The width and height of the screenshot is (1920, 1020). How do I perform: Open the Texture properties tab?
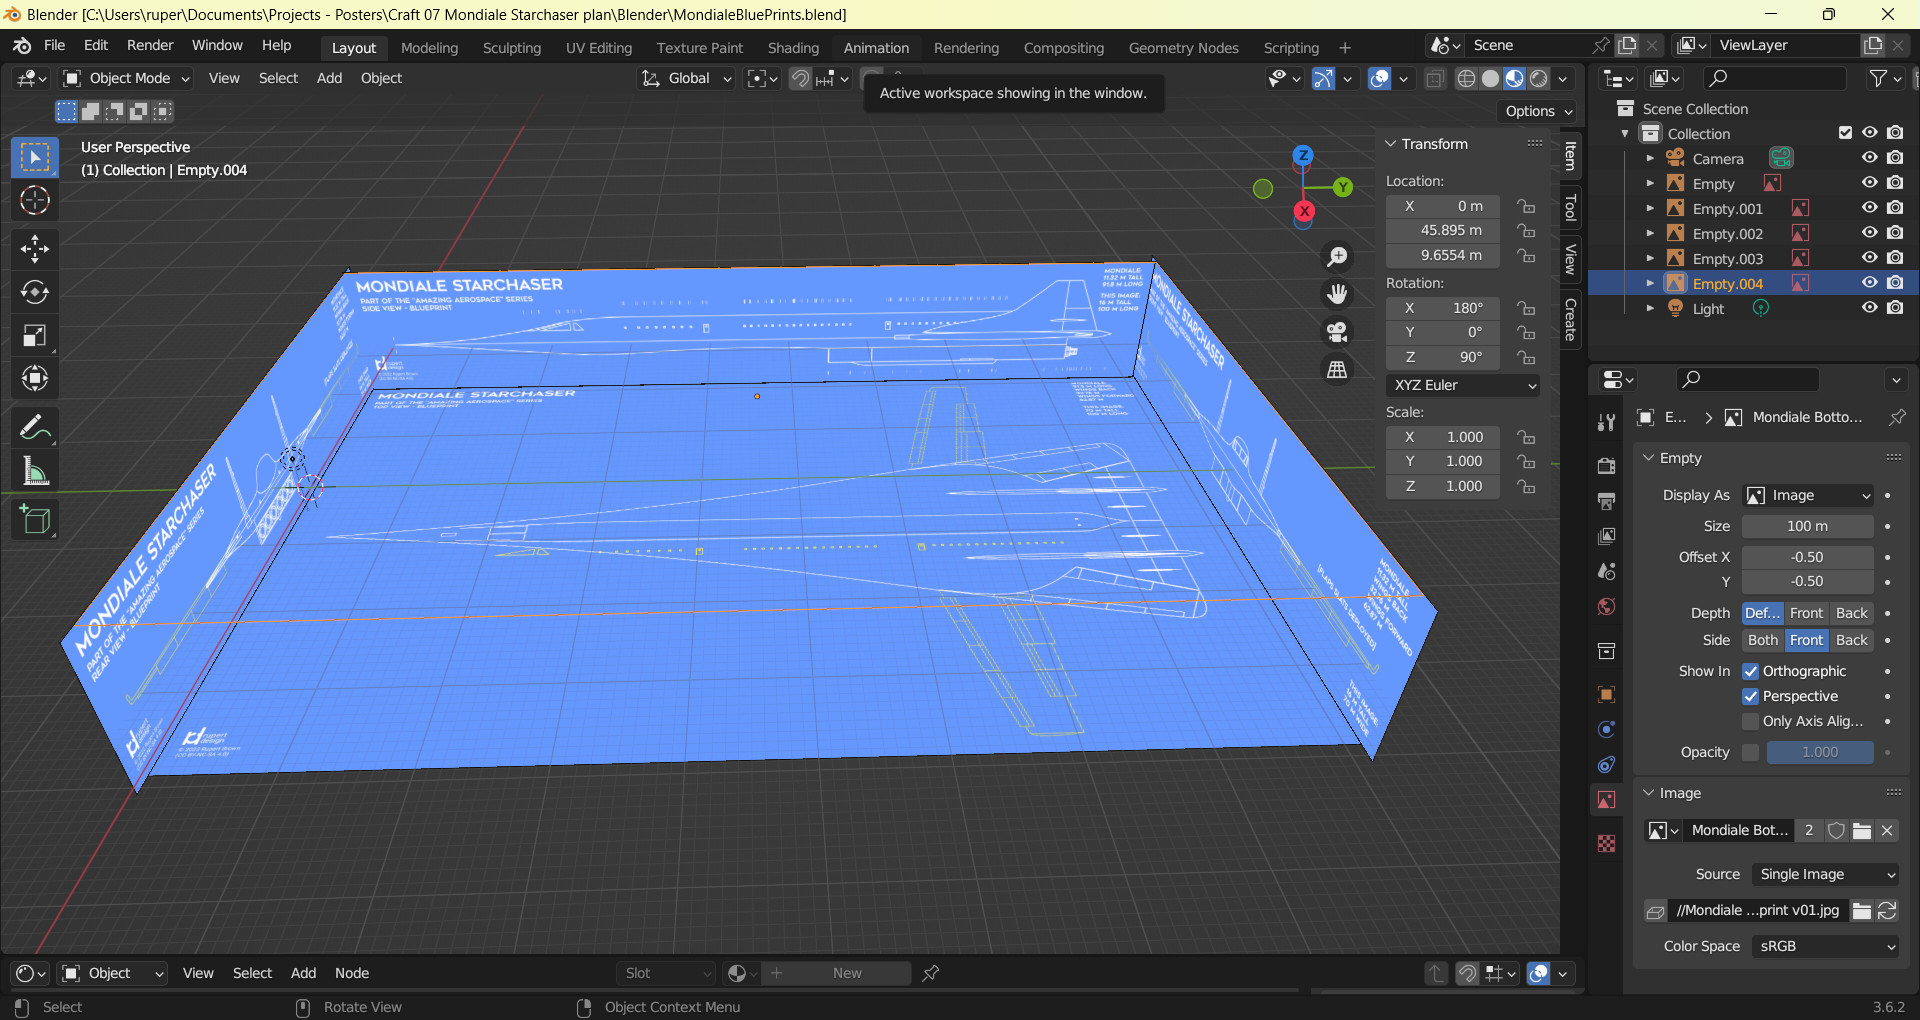click(1606, 843)
